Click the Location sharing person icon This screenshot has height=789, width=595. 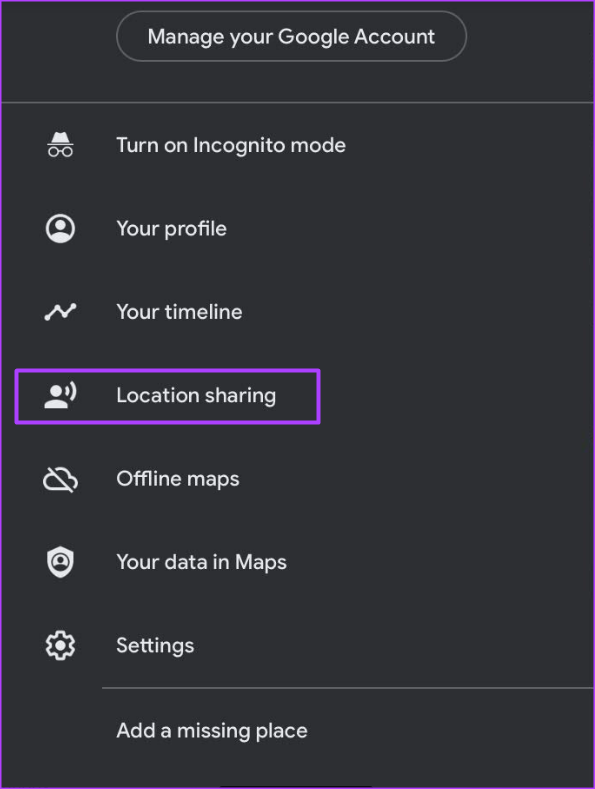click(60, 395)
